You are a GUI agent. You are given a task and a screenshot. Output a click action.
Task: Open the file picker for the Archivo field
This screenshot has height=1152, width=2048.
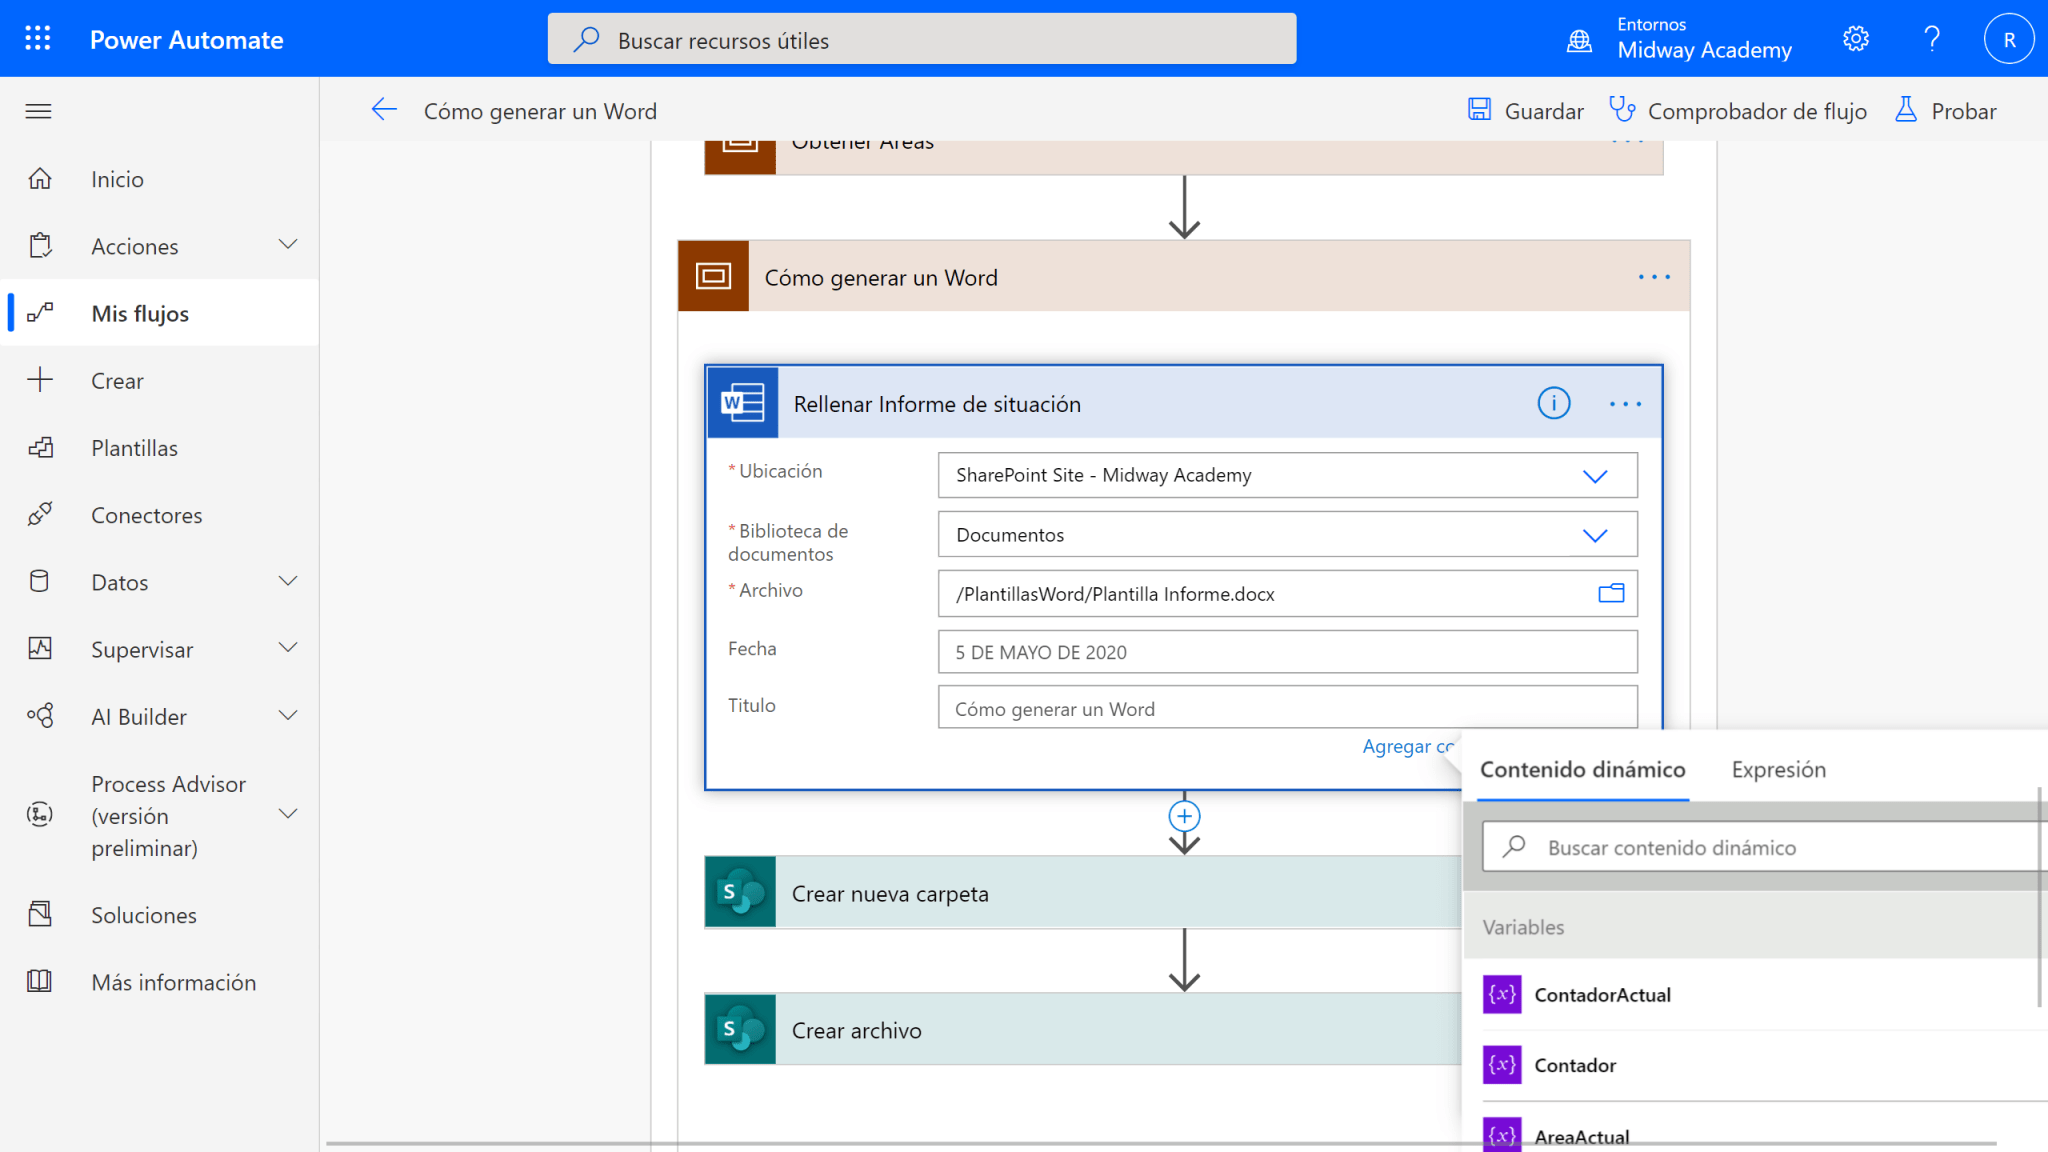click(1611, 593)
